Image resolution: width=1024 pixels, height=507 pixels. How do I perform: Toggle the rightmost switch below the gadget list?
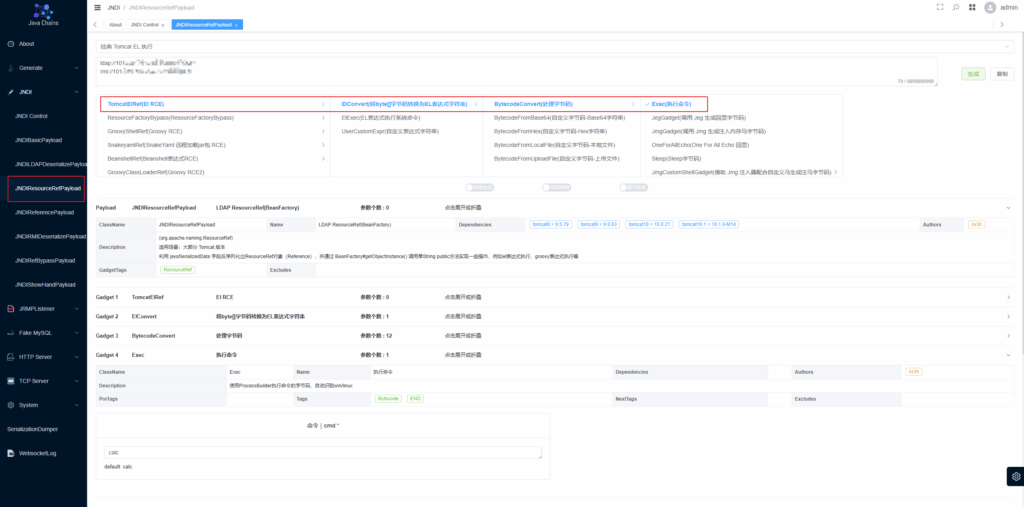(632, 186)
